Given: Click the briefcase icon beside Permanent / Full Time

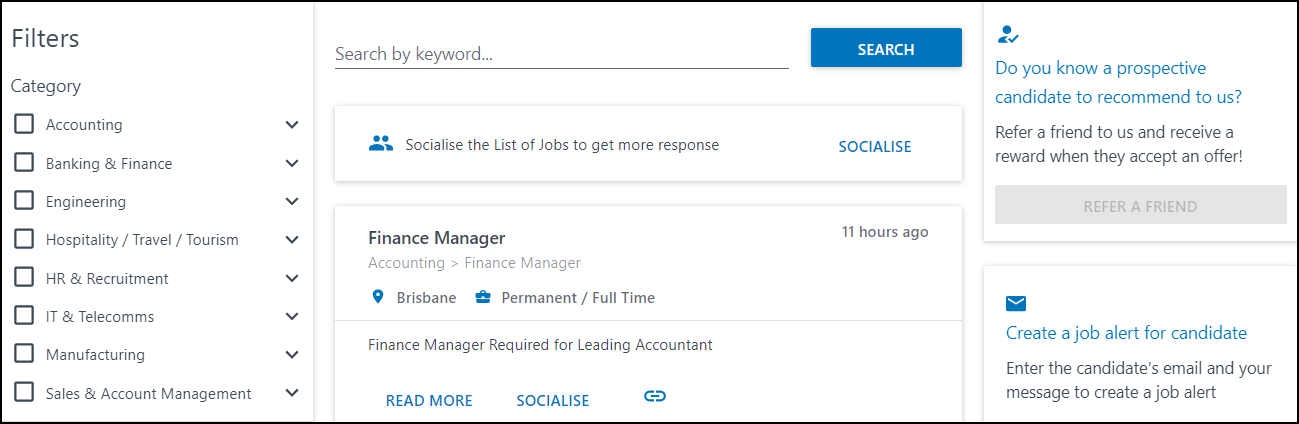Looking at the screenshot, I should [x=483, y=297].
